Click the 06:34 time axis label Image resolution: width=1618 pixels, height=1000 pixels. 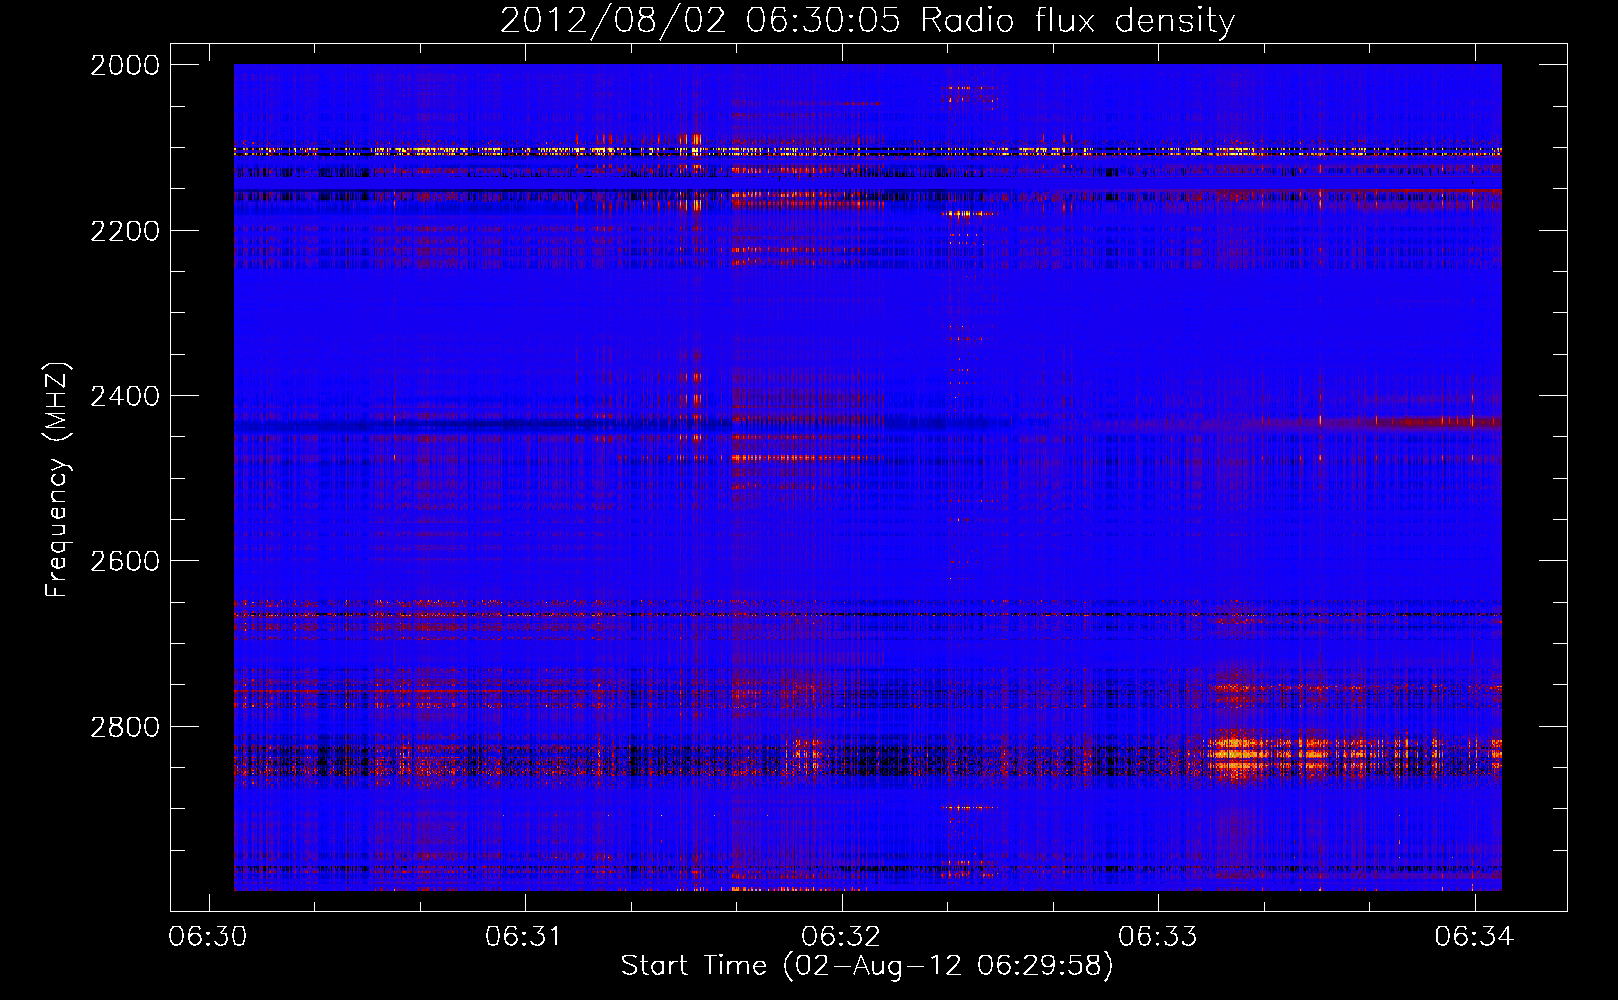1475,936
